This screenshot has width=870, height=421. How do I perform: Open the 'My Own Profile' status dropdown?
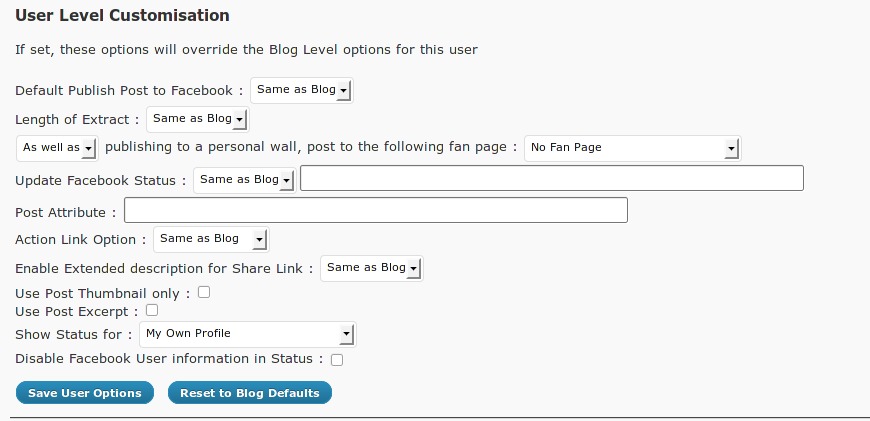click(247, 333)
